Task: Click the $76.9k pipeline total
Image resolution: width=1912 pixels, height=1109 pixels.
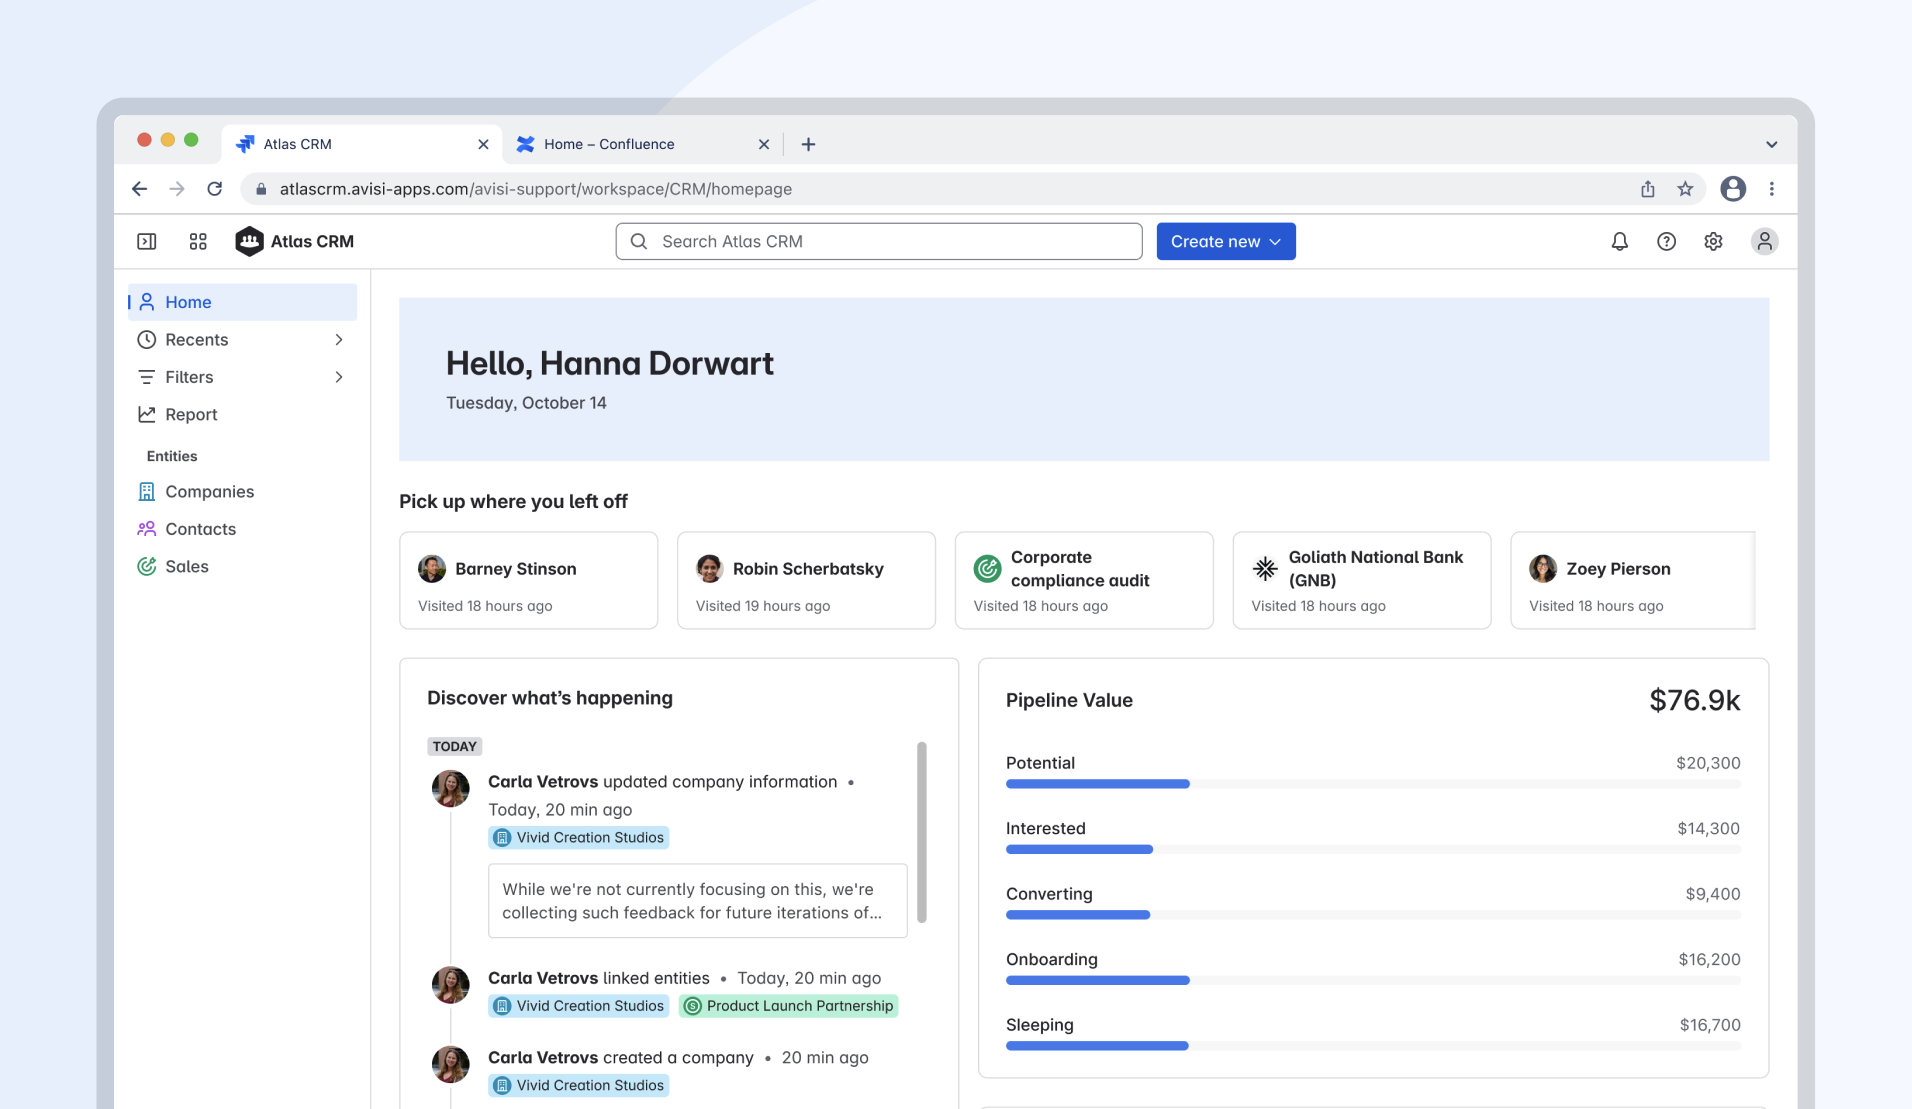Action: point(1694,700)
